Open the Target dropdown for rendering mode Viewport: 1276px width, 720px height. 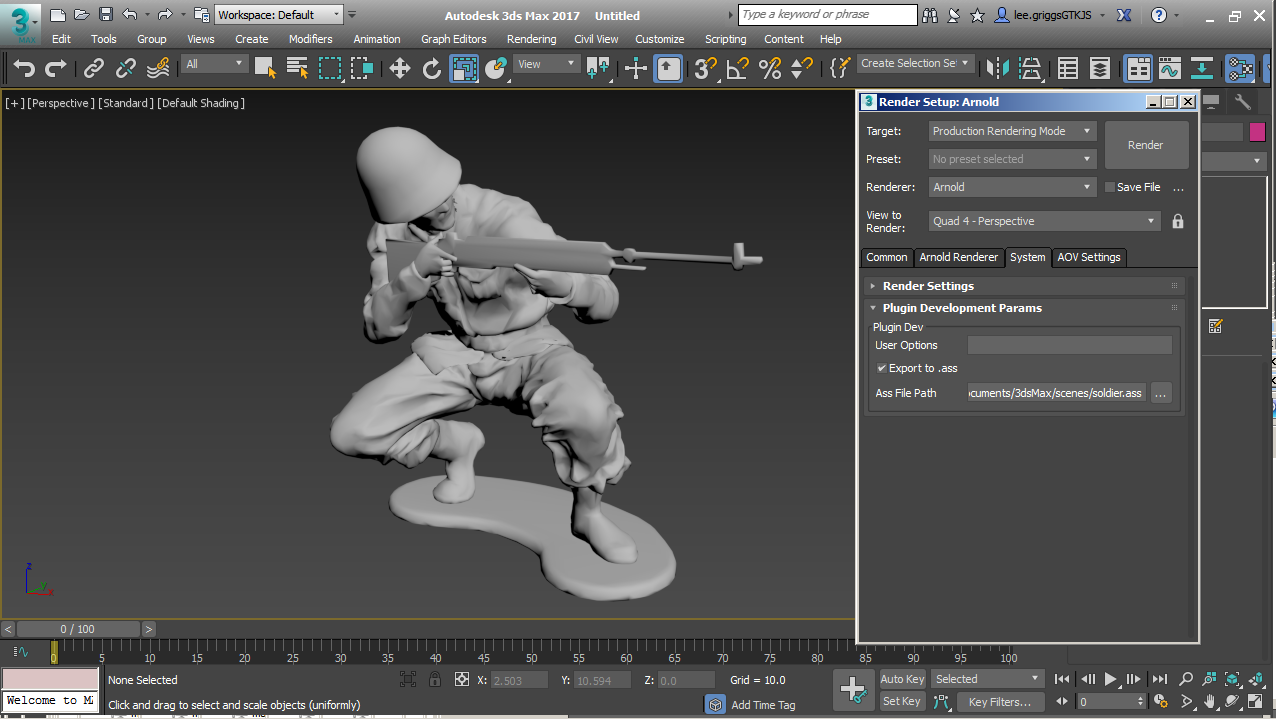point(1012,131)
